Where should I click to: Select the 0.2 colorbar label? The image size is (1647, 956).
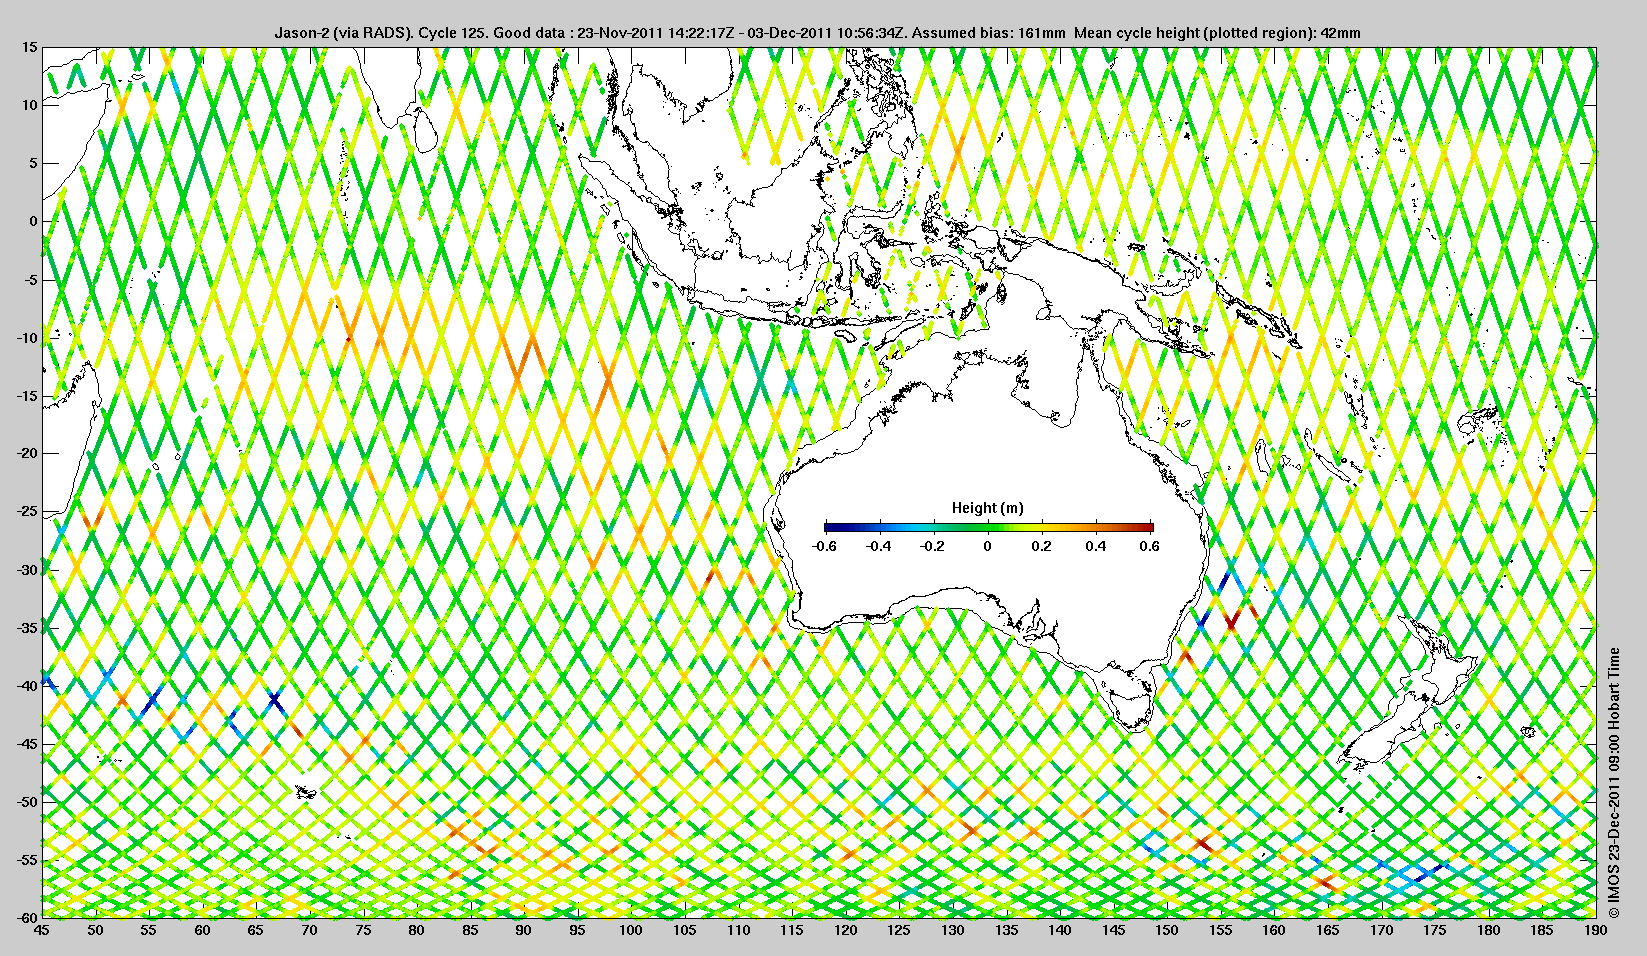(1042, 546)
